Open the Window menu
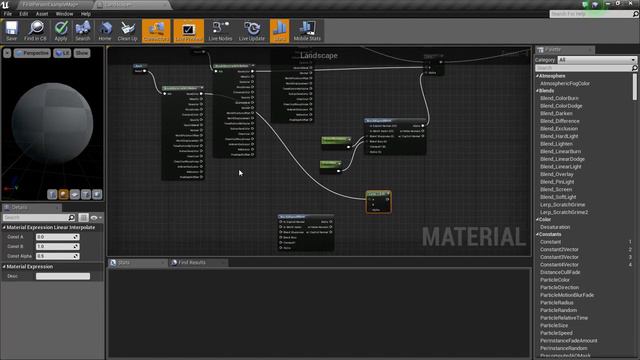The height and width of the screenshot is (360, 640). coord(64,14)
